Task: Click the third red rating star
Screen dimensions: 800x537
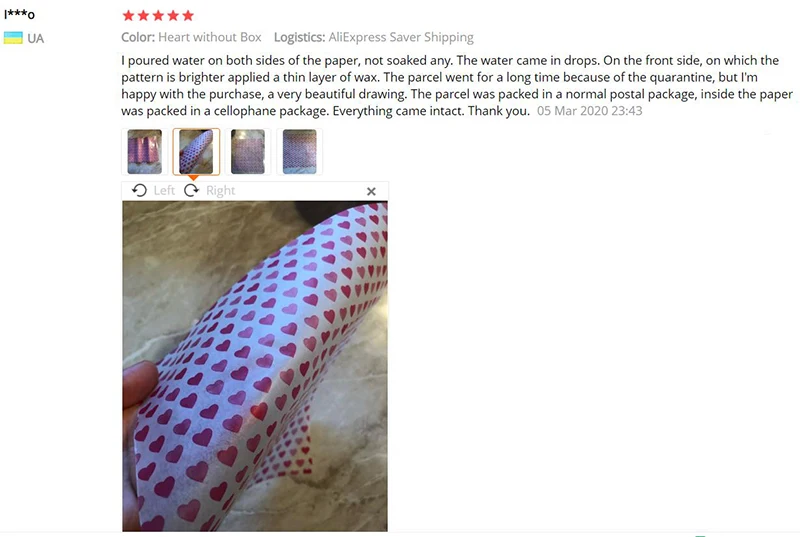Action: point(158,15)
